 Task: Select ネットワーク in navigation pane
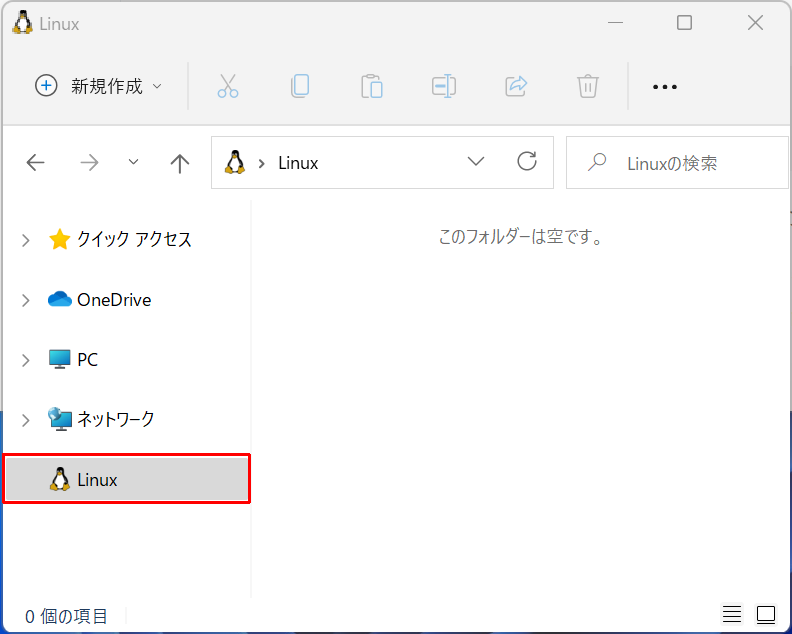(101, 419)
